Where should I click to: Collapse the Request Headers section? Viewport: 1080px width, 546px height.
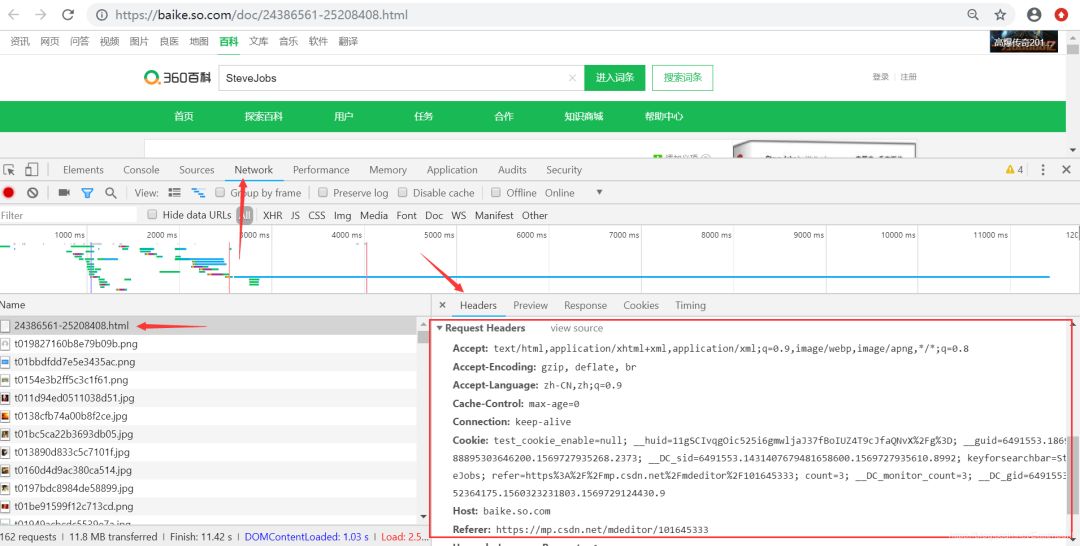click(440, 328)
